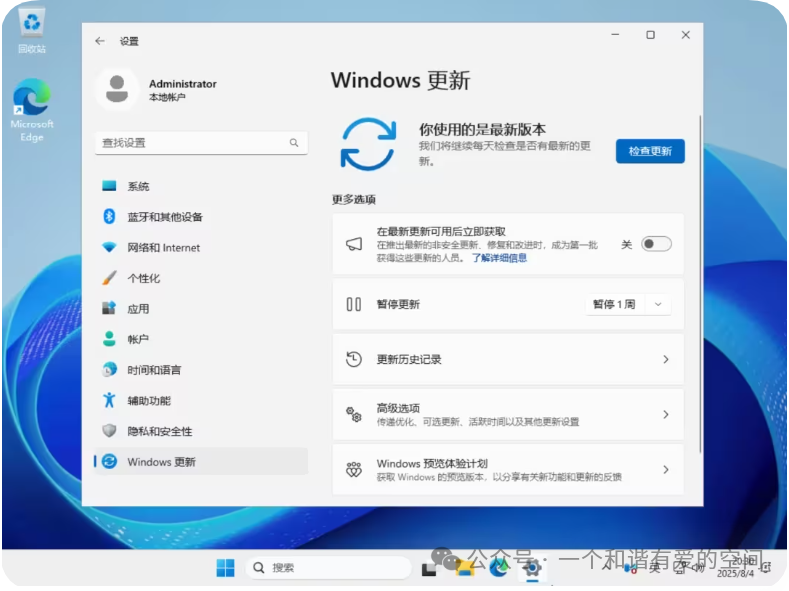789x591 pixels.
Task: Expand the update history row chevron
Action: pos(666,359)
